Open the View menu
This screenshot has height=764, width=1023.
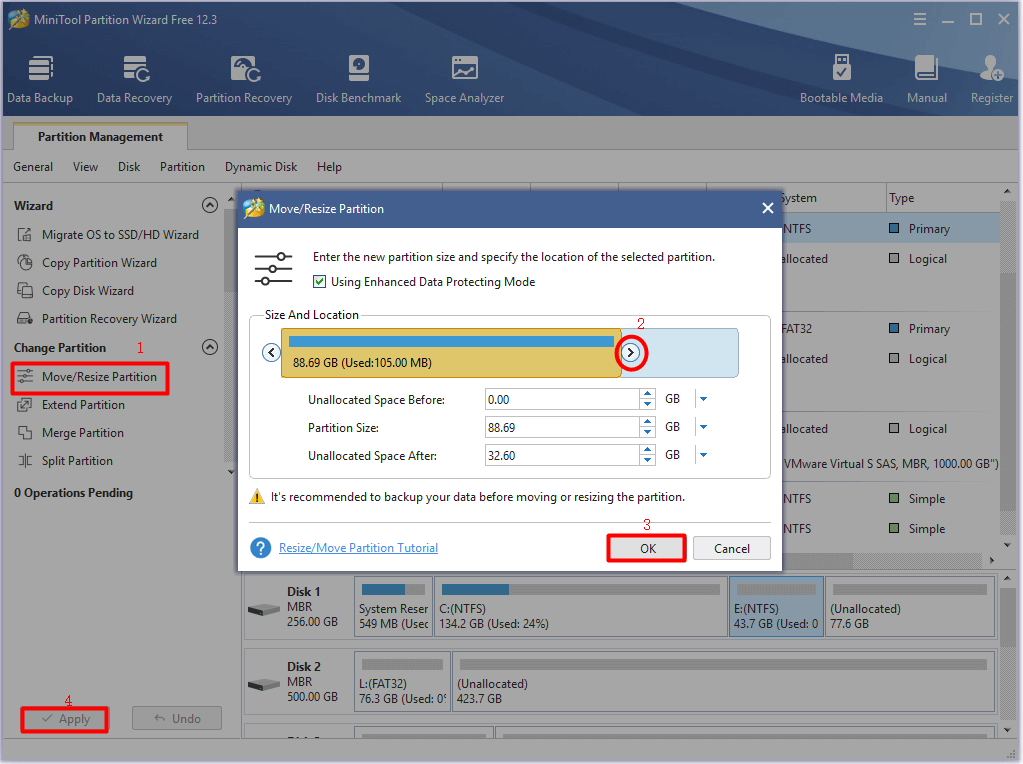tap(85, 167)
